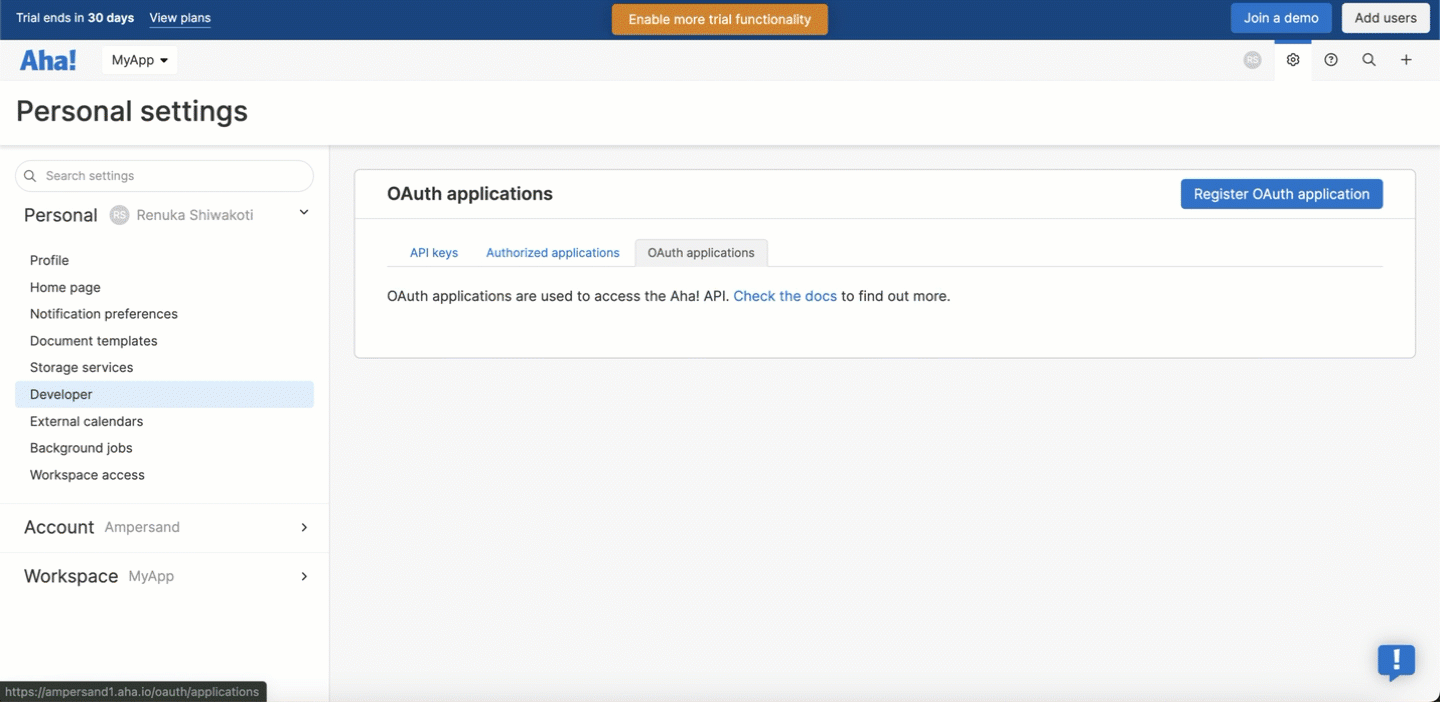Open the MyApp workspace dropdown
The height and width of the screenshot is (702, 1440).
coord(140,60)
